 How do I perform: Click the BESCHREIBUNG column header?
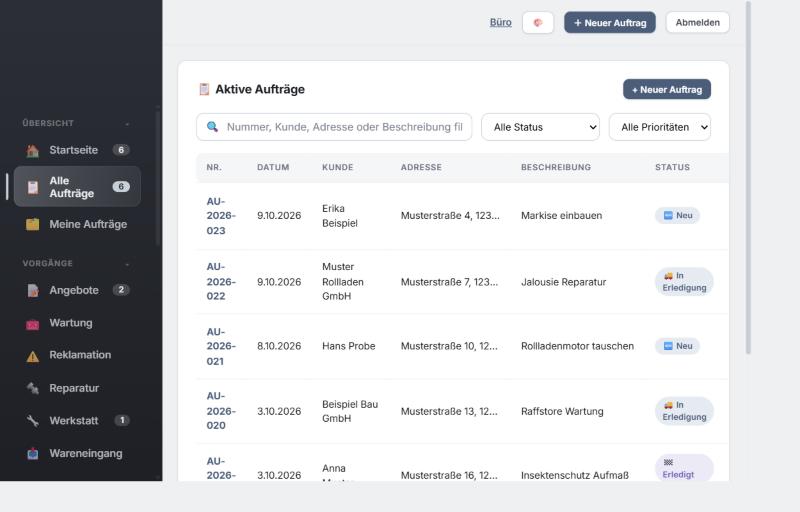(556, 167)
